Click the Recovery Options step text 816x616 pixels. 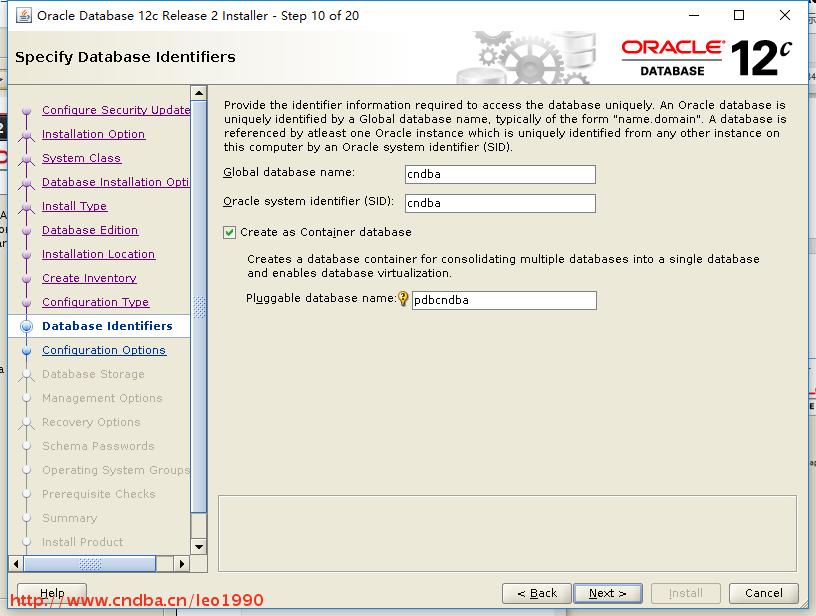(91, 422)
